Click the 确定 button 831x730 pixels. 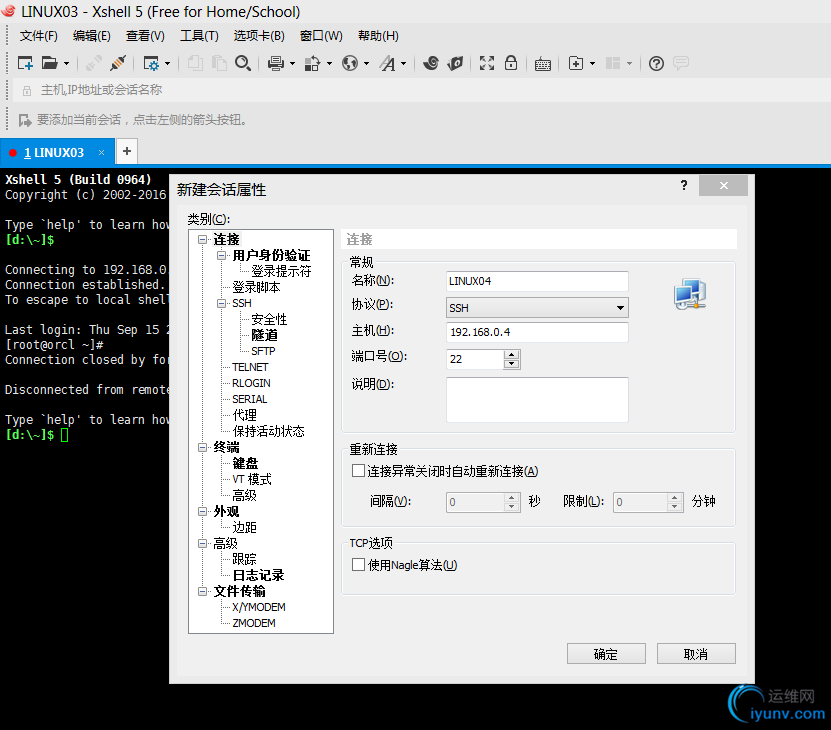coord(606,654)
